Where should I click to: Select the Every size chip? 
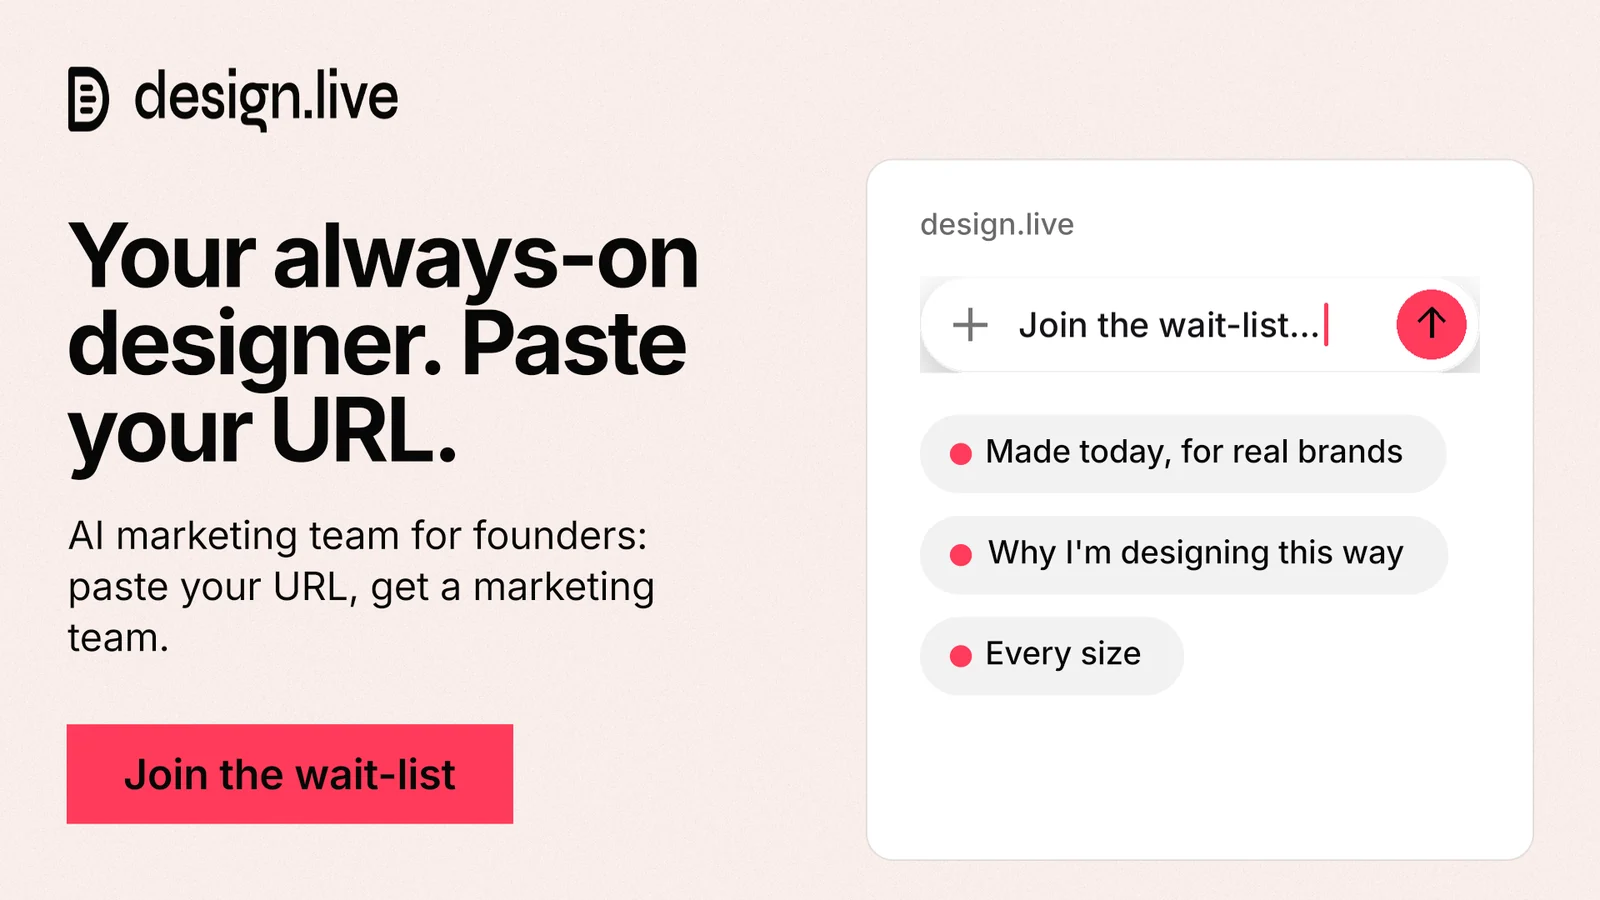coord(1052,655)
